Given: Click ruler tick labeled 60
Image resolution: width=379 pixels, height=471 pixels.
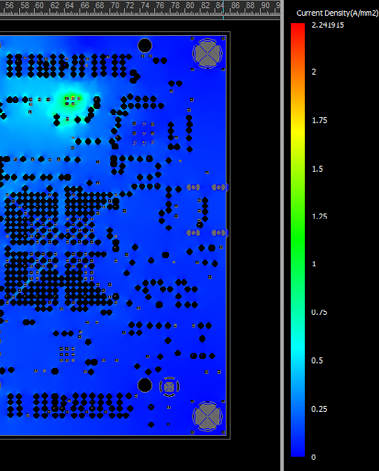Looking at the screenshot, I should tap(39, 6).
